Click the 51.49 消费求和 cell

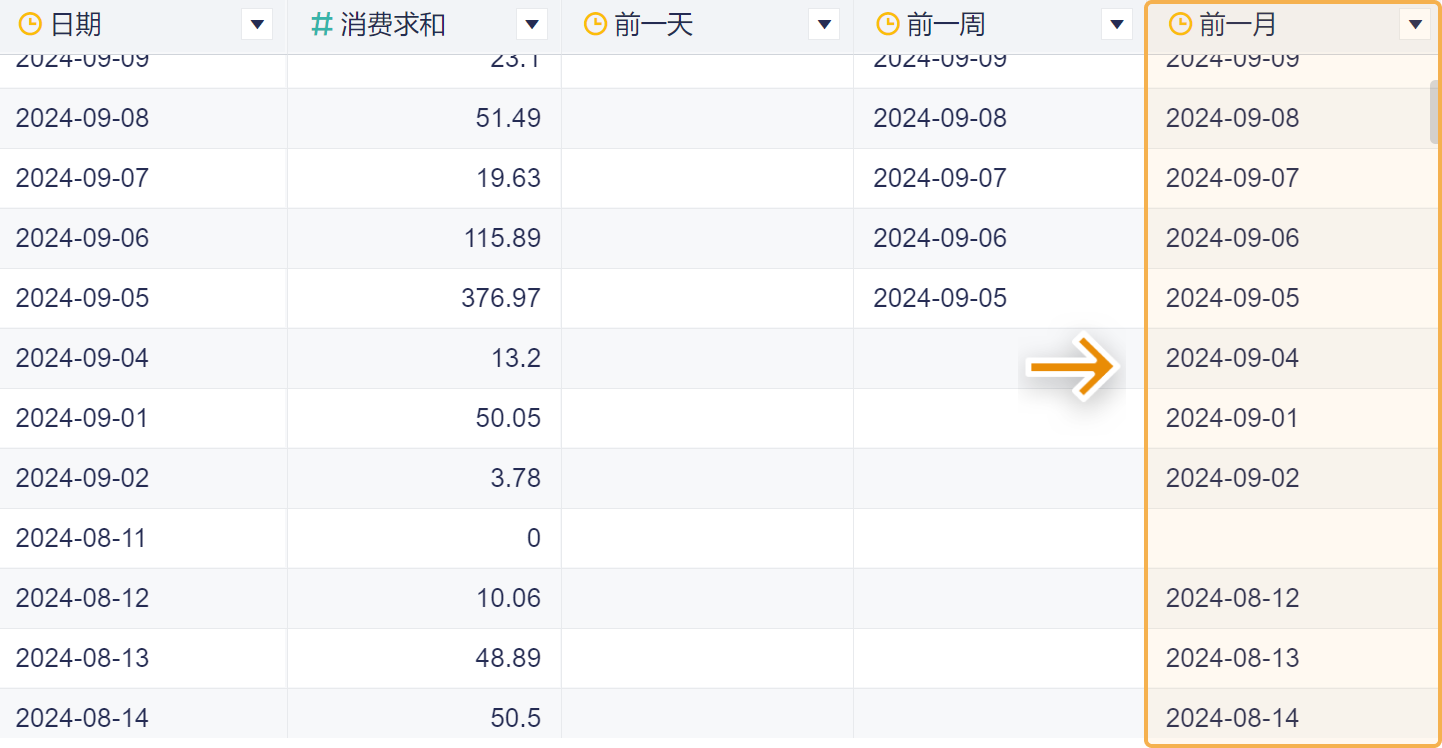point(508,118)
